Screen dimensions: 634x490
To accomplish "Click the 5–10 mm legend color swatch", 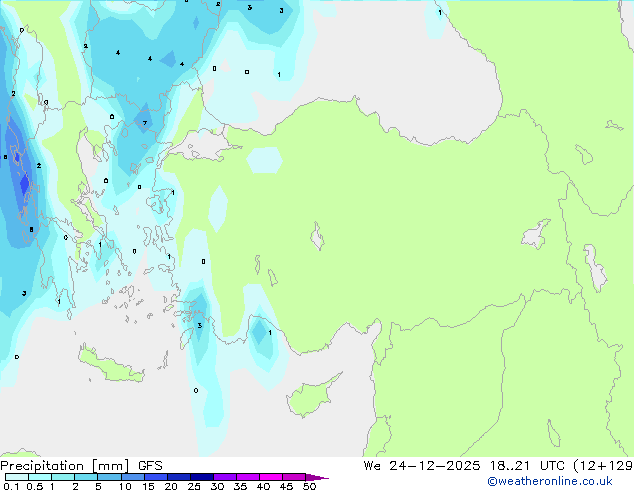I will pyautogui.click(x=109, y=477).
